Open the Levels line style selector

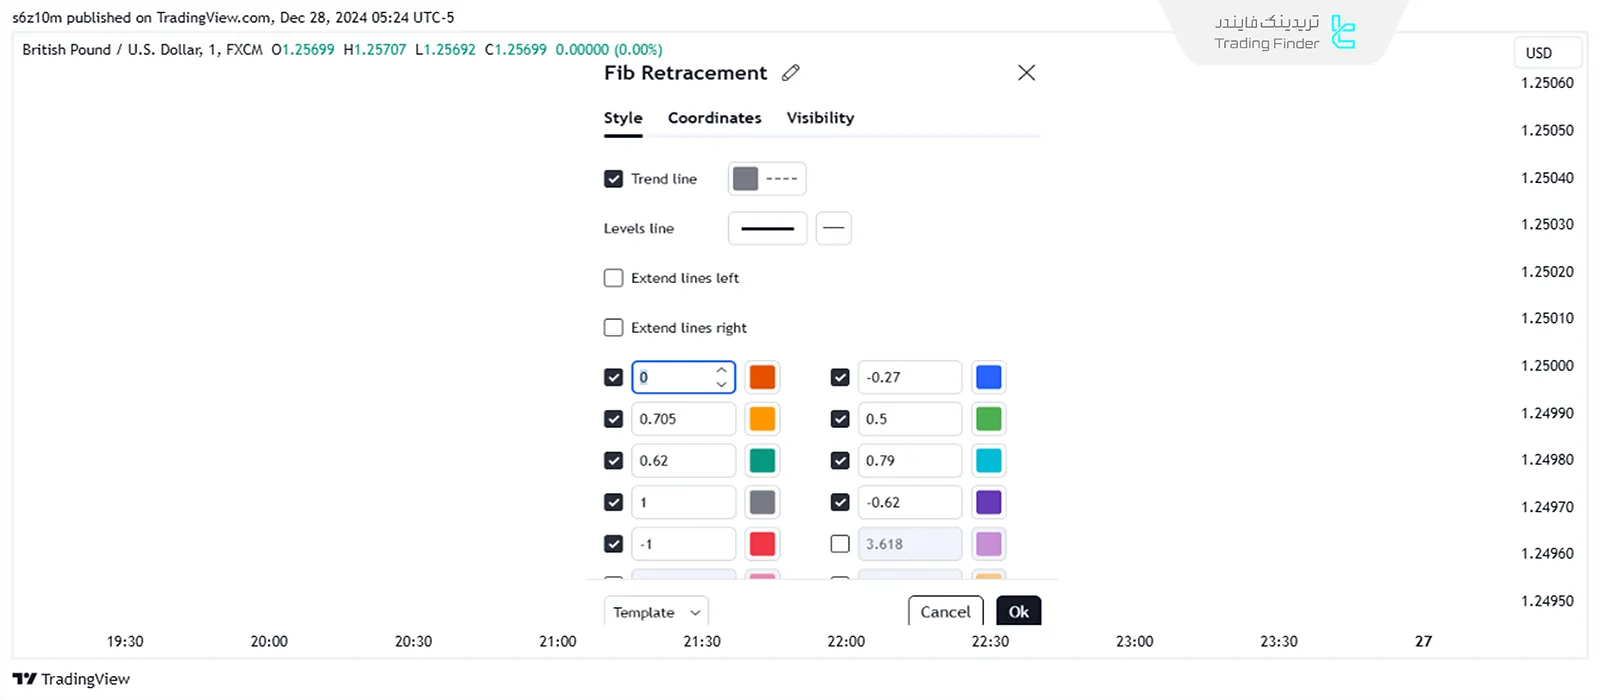pyautogui.click(x=833, y=228)
